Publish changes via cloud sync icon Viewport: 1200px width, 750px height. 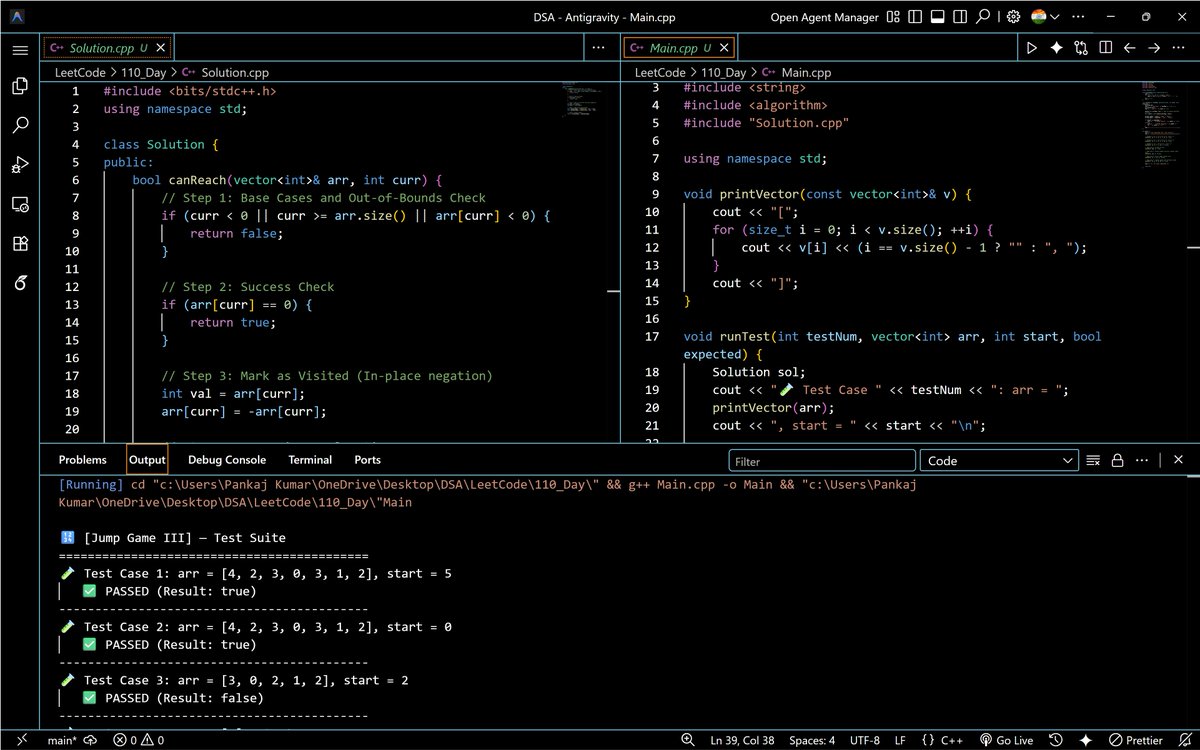90,740
